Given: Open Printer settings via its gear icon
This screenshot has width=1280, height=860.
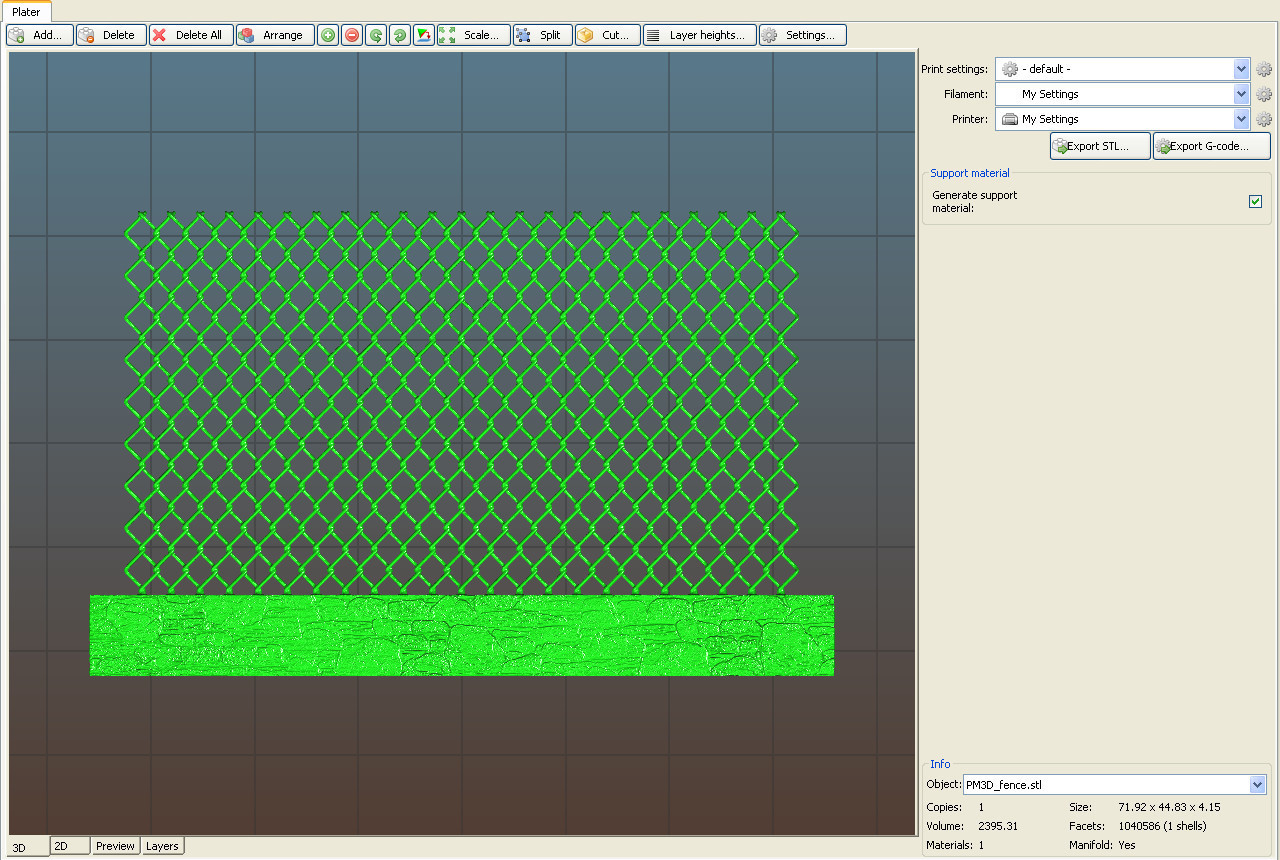Looking at the screenshot, I should [x=1264, y=119].
